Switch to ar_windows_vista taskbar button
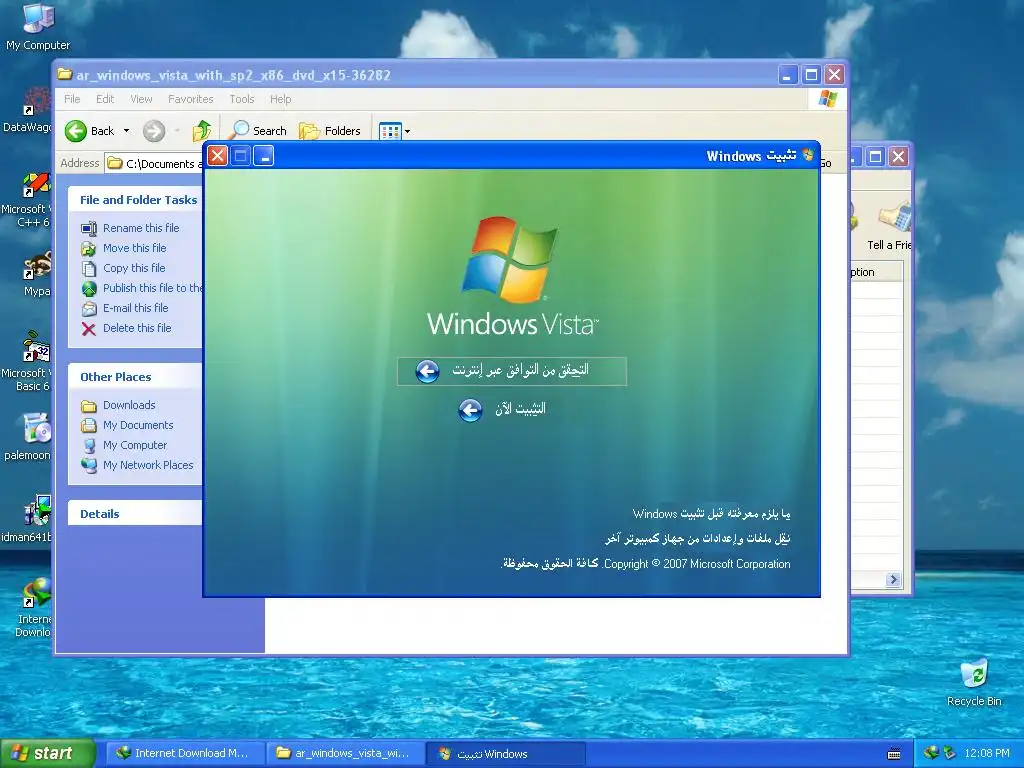 [x=345, y=754]
